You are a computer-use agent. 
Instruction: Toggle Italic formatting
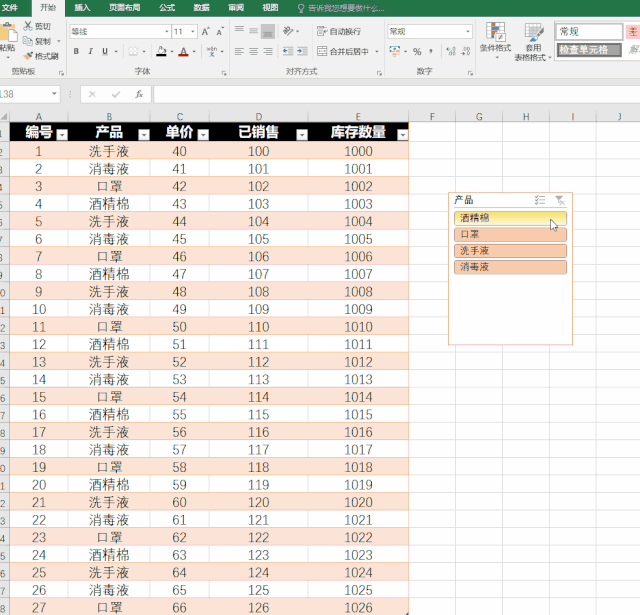click(x=91, y=51)
